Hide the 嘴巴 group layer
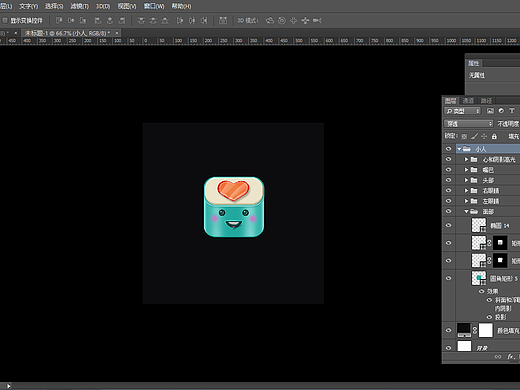The height and width of the screenshot is (390, 520). coord(449,170)
